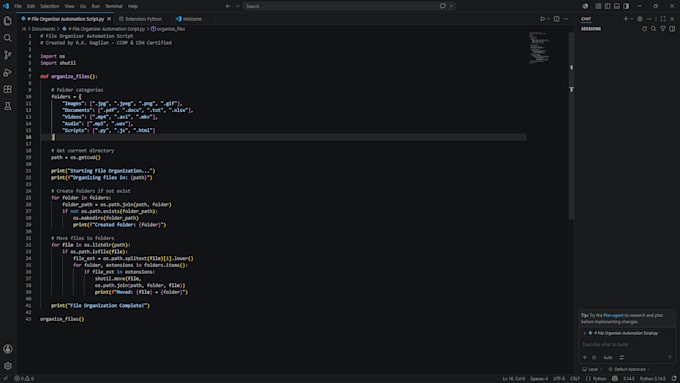Open the File menu
The image size is (680, 383).
point(18,6)
